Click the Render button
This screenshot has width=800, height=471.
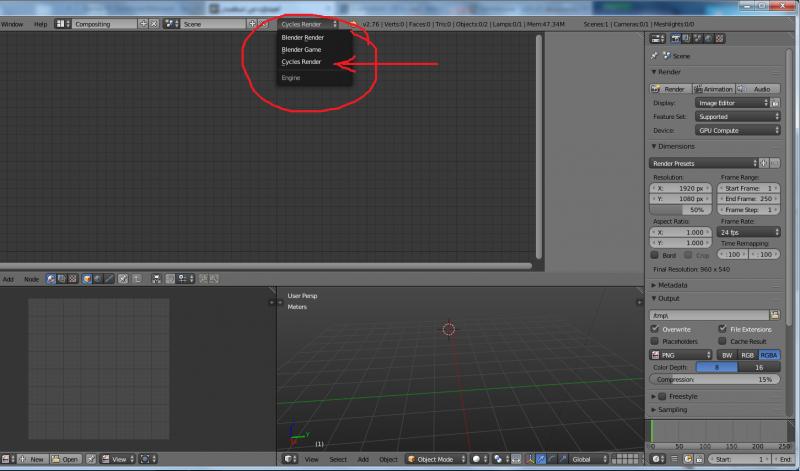click(670, 89)
